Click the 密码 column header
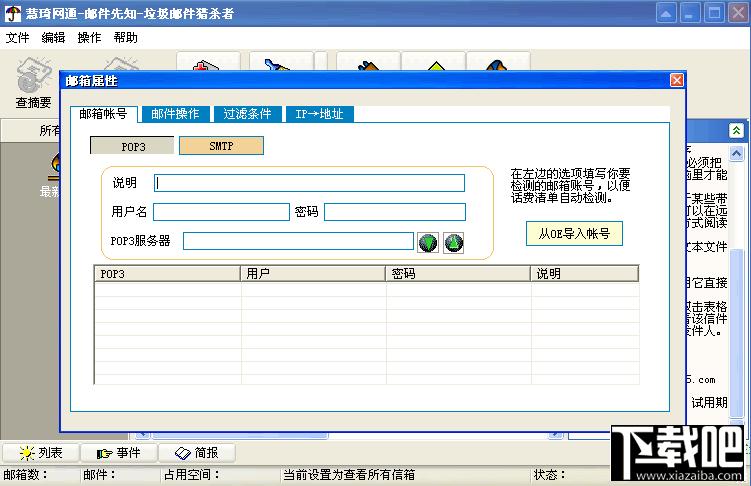The height and width of the screenshot is (486, 751). 458,273
